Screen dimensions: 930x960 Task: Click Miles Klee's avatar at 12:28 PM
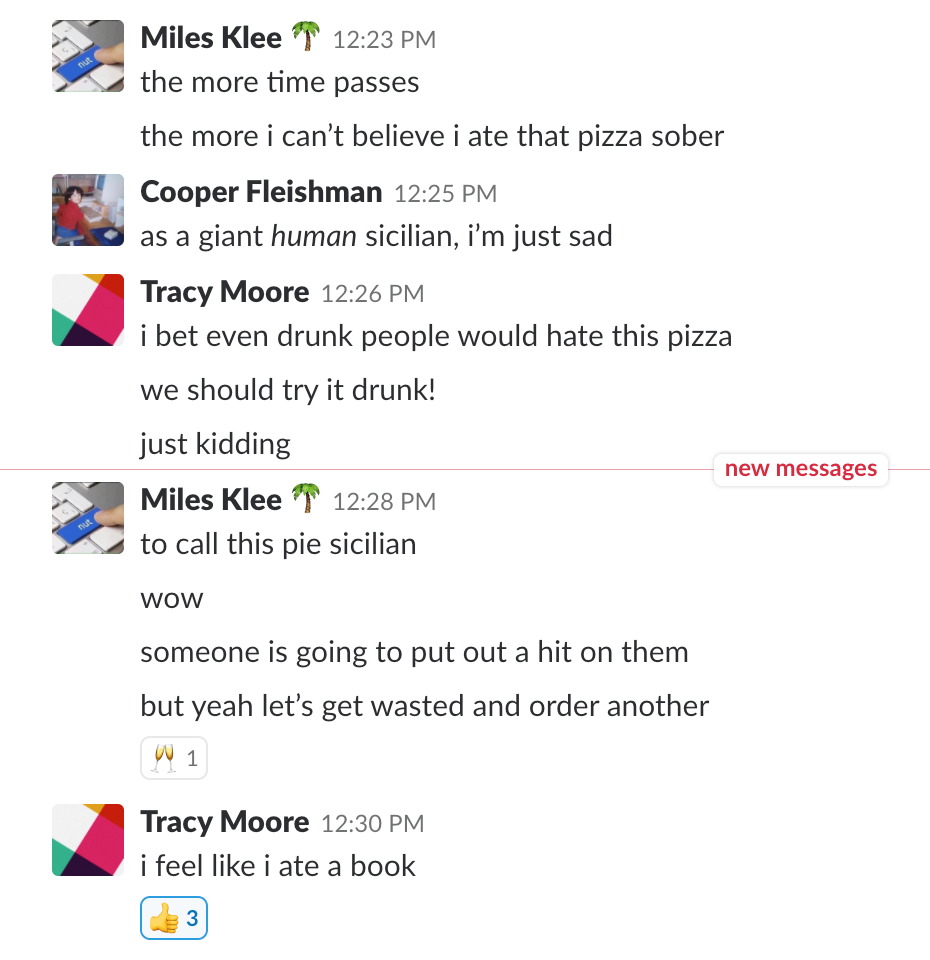[88, 518]
